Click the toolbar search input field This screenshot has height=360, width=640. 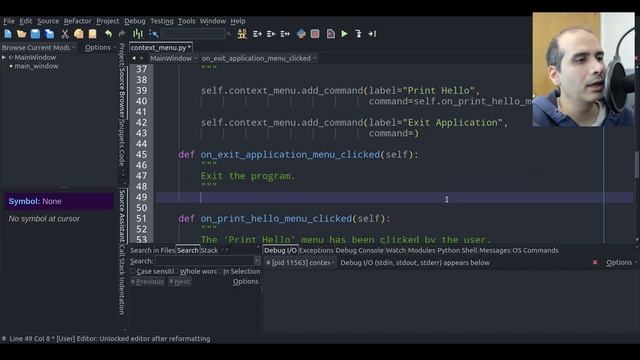[193, 34]
